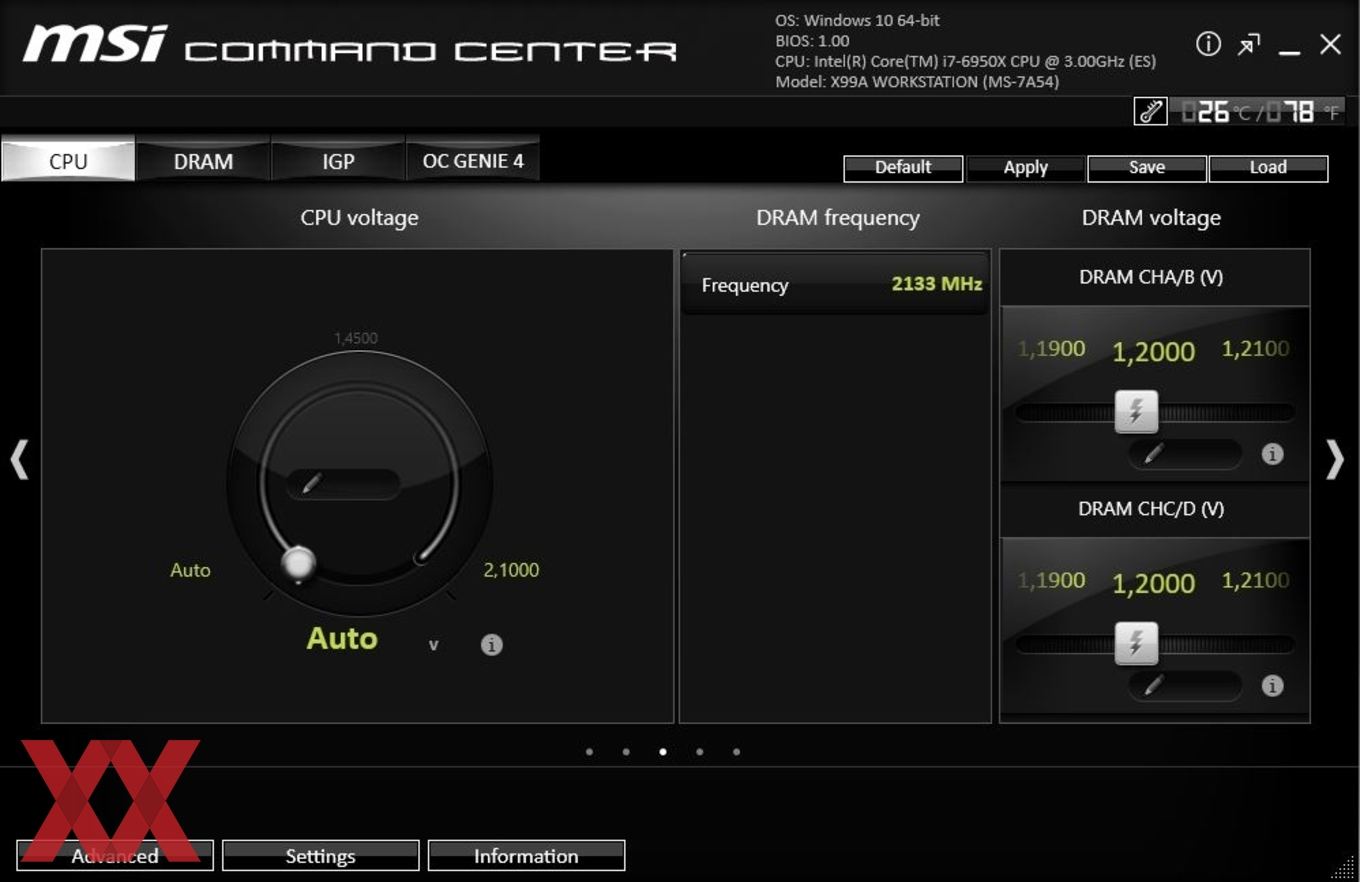This screenshot has width=1360, height=882.
Task: Click the Save profile button
Action: 1147,168
